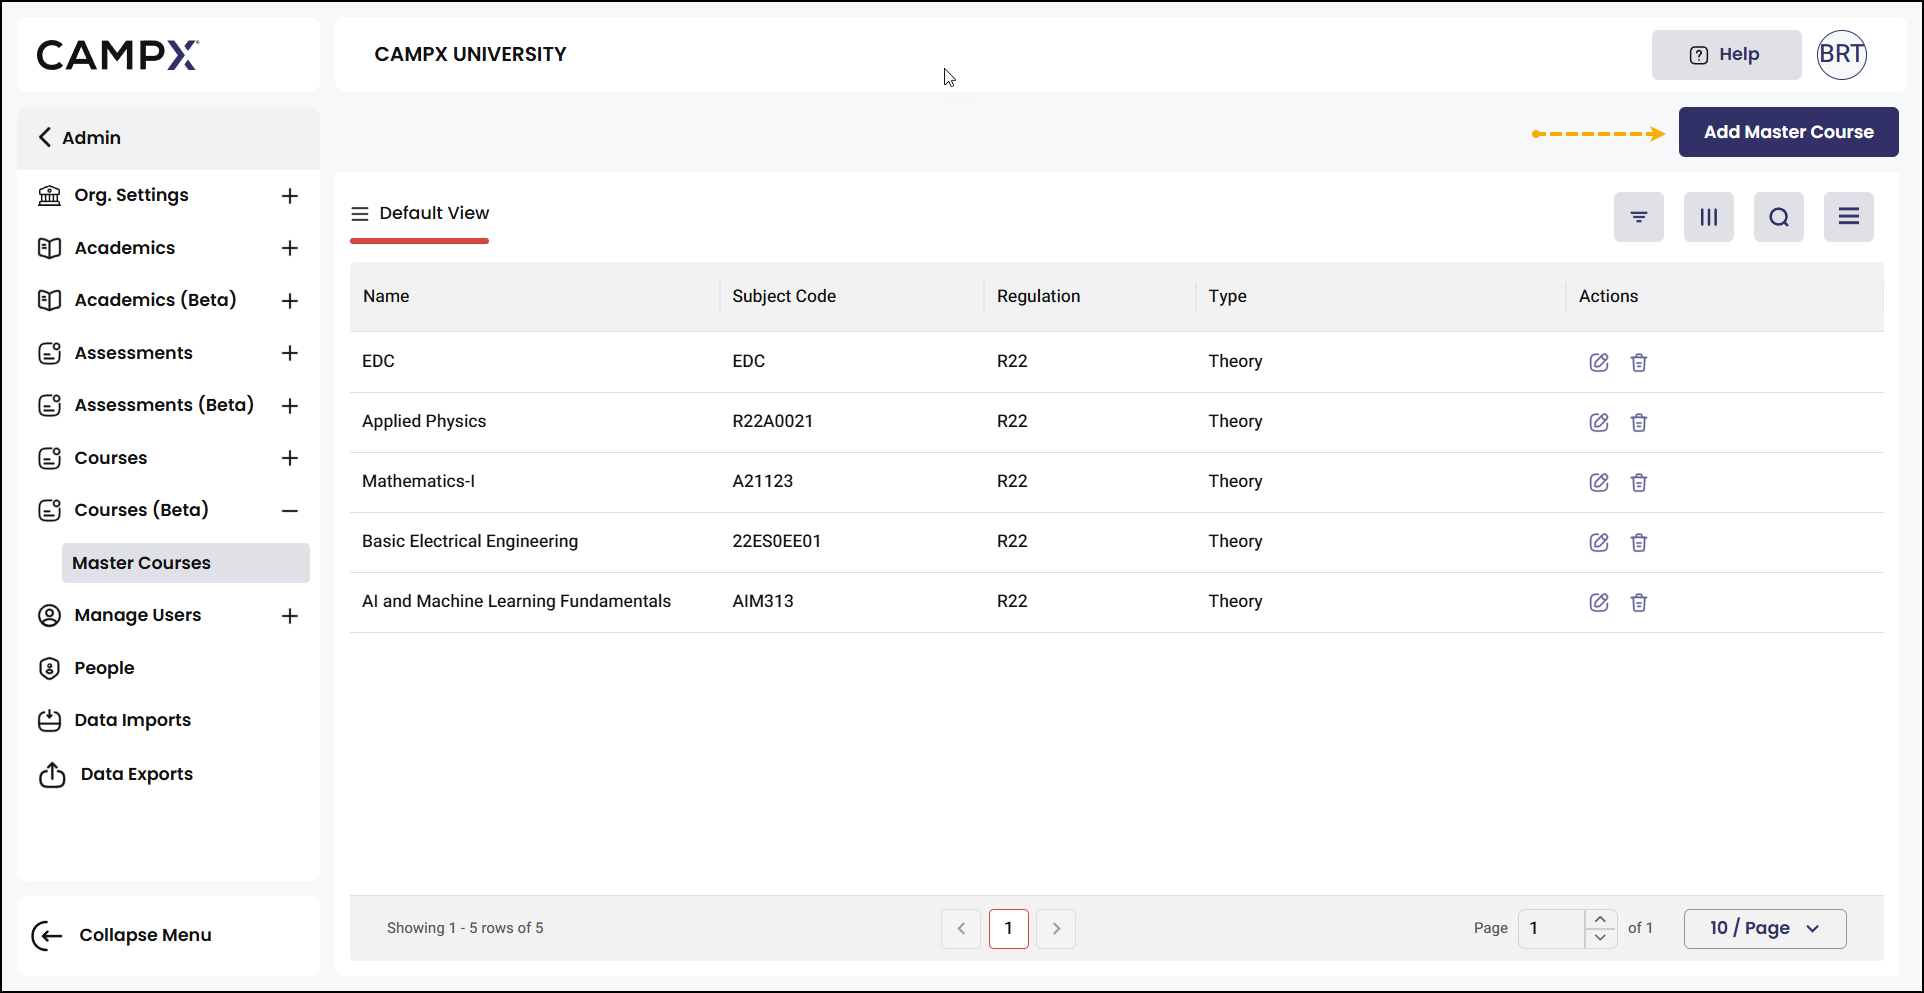The width and height of the screenshot is (1924, 993).
Task: Open the table hamburger menu button
Action: click(1849, 217)
